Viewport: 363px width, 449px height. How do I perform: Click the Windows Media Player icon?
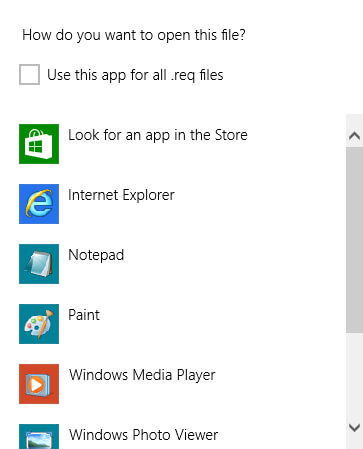pos(39,384)
